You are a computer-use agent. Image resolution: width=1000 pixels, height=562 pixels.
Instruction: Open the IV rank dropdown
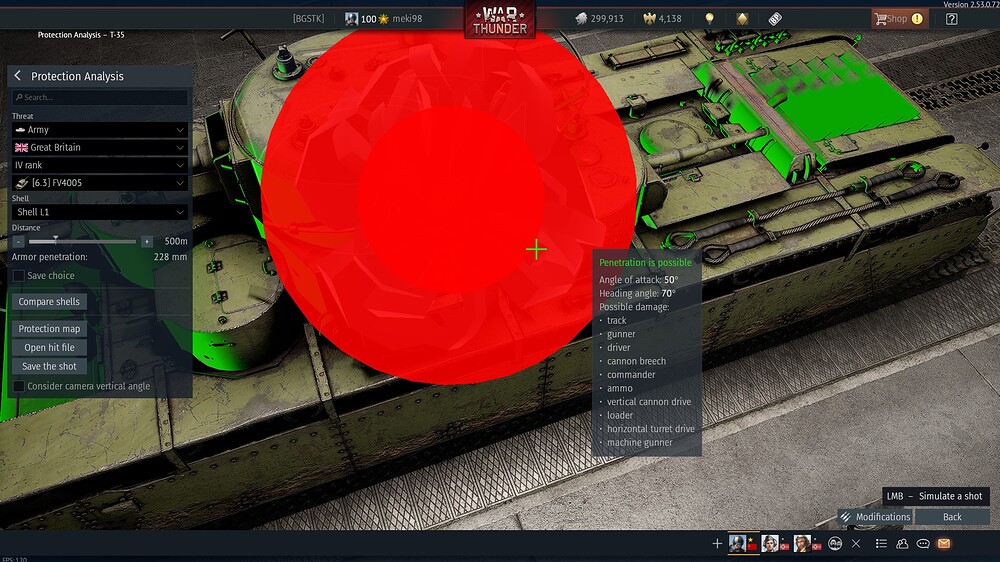tap(99, 165)
